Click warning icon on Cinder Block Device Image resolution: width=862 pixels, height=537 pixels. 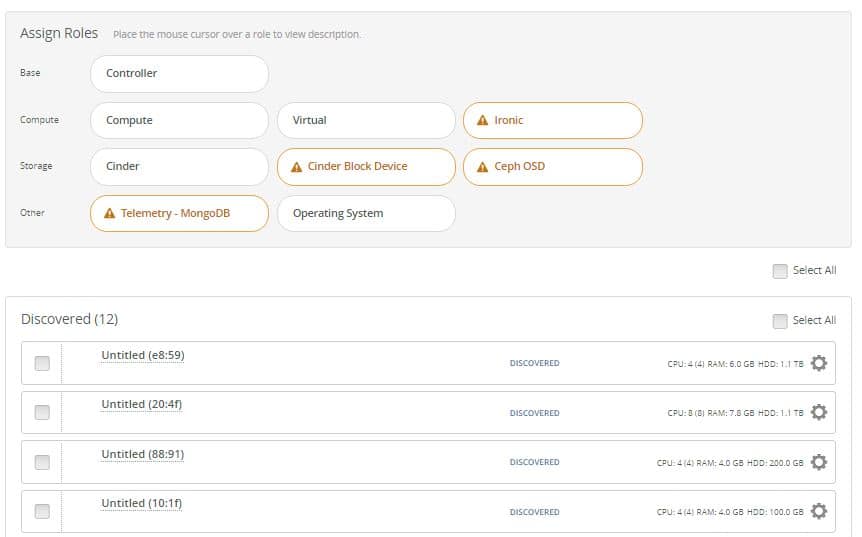pos(296,167)
